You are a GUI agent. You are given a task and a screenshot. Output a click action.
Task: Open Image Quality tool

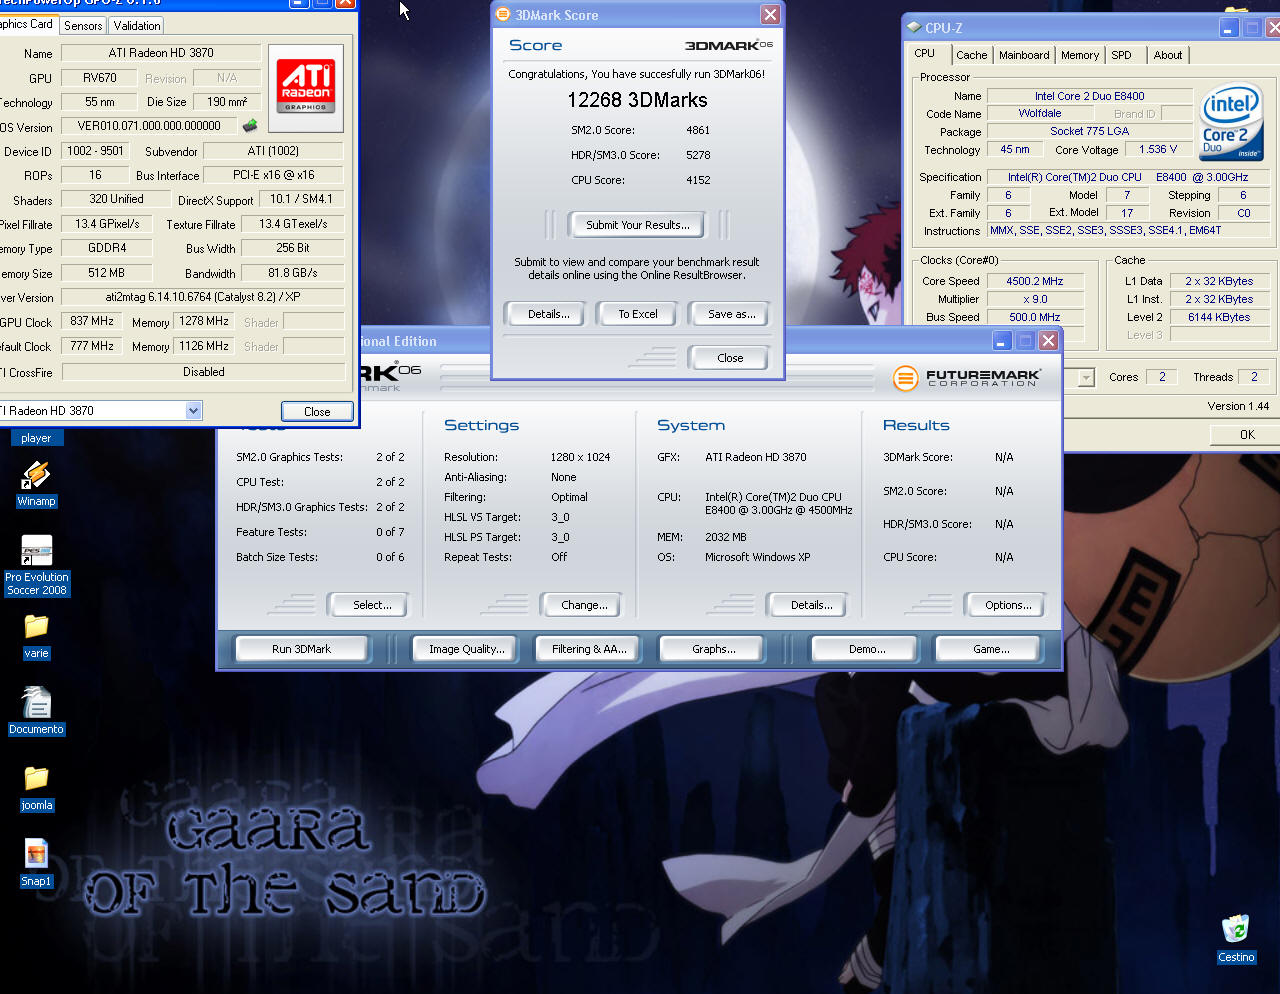[x=467, y=649]
